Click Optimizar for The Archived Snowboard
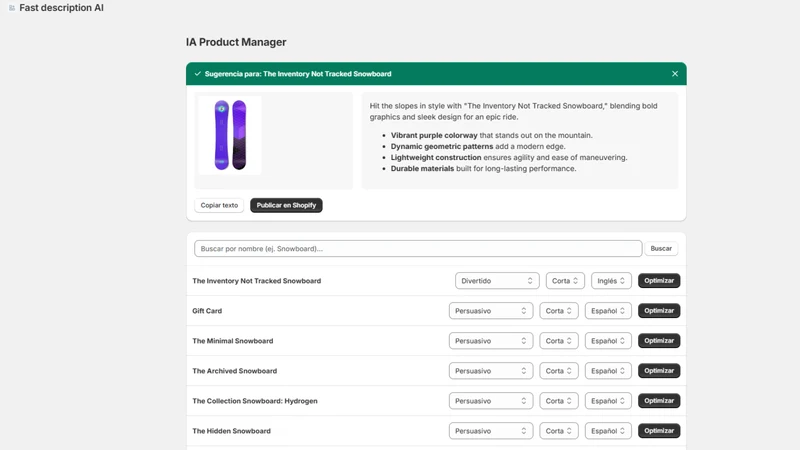800x450 pixels. point(659,371)
